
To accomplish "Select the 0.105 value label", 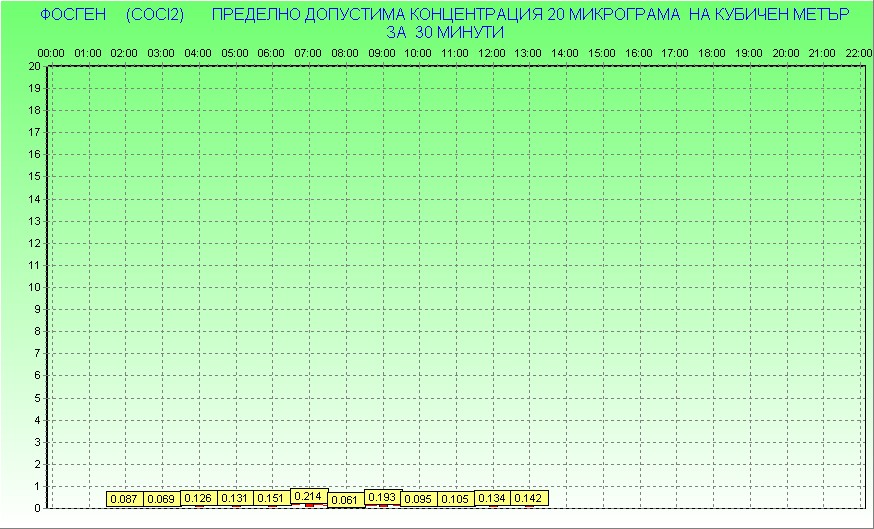I will tap(455, 499).
